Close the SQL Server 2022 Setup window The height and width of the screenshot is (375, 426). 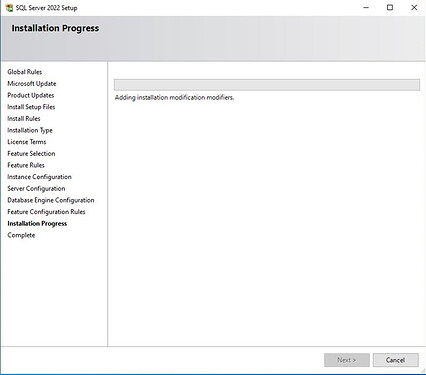tap(414, 7)
